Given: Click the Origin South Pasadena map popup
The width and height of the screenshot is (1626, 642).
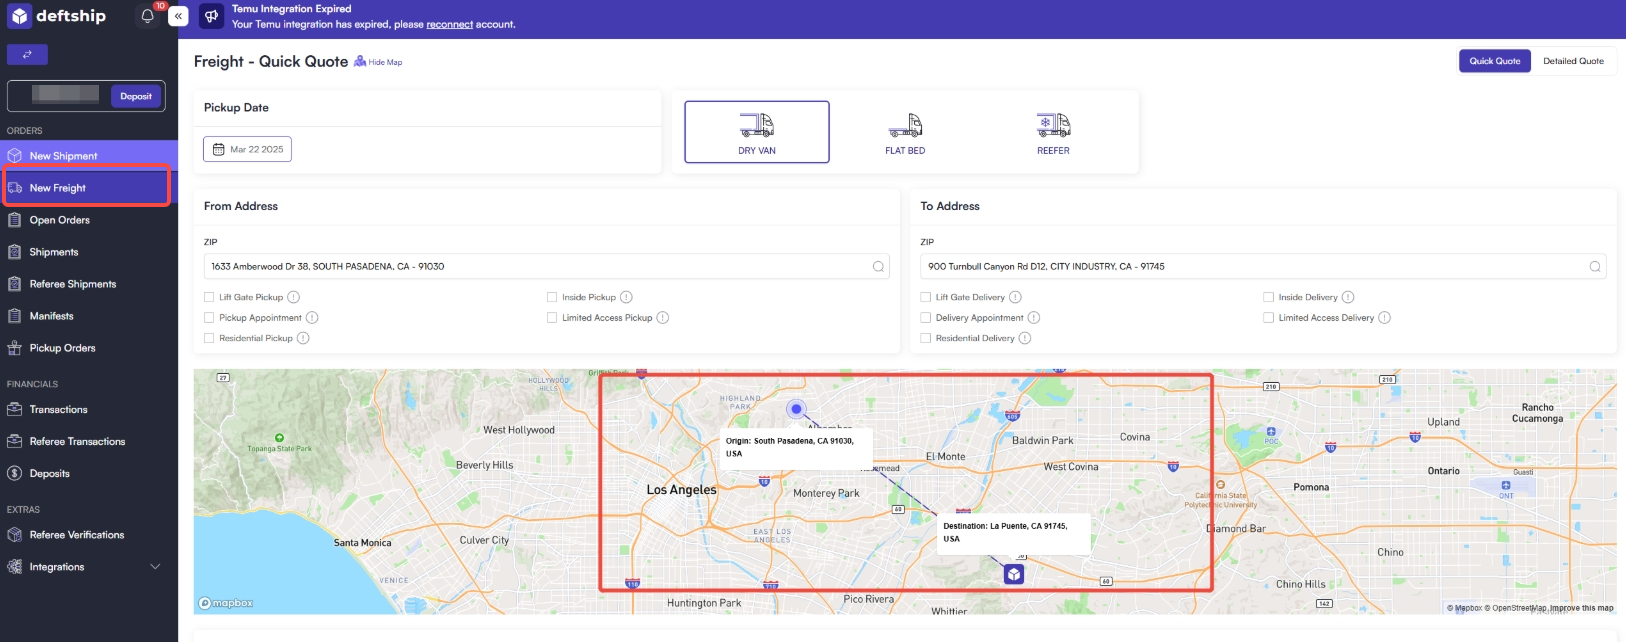Looking at the screenshot, I should [x=796, y=447].
